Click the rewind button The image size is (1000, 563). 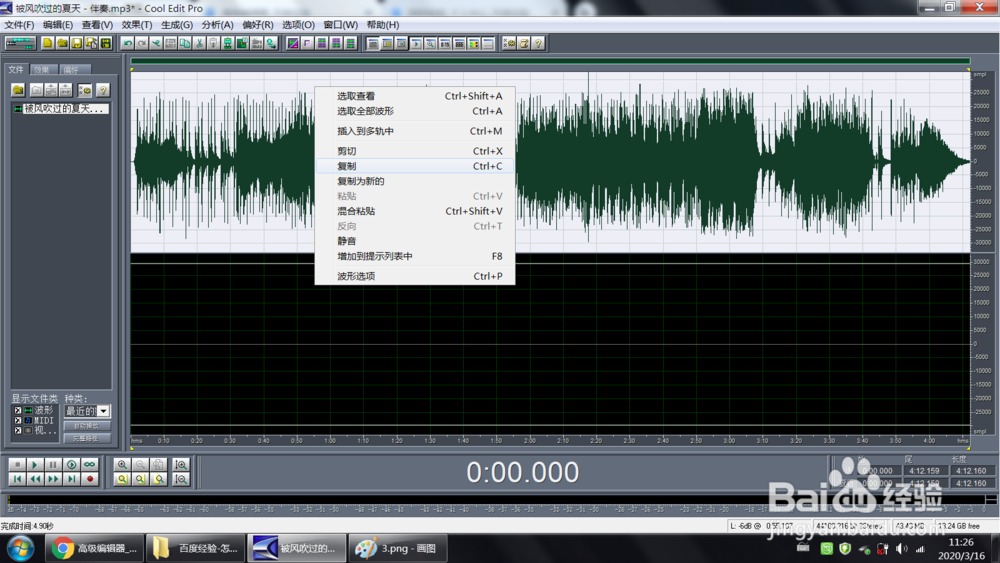coord(35,479)
